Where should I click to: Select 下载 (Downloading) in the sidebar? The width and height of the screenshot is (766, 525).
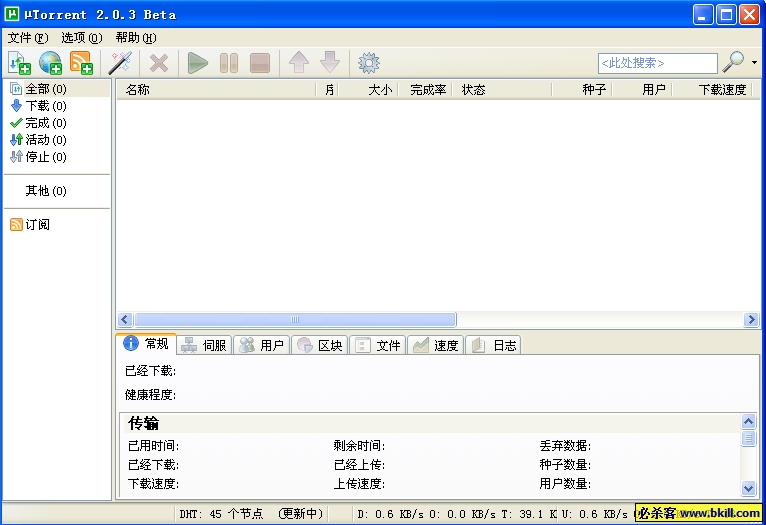[x=38, y=106]
